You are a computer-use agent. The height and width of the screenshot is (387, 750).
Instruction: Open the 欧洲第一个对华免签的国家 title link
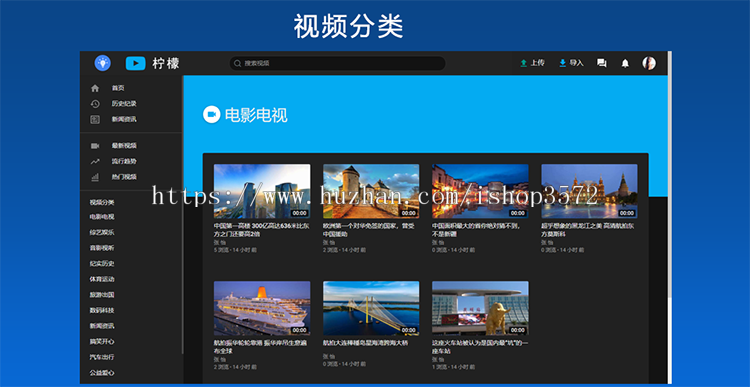368,230
